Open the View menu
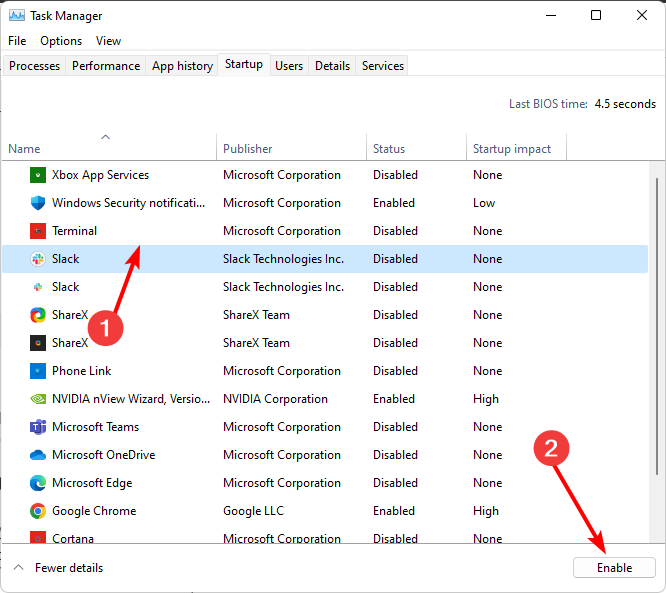Screen dimensions: 666x593 [x=108, y=41]
